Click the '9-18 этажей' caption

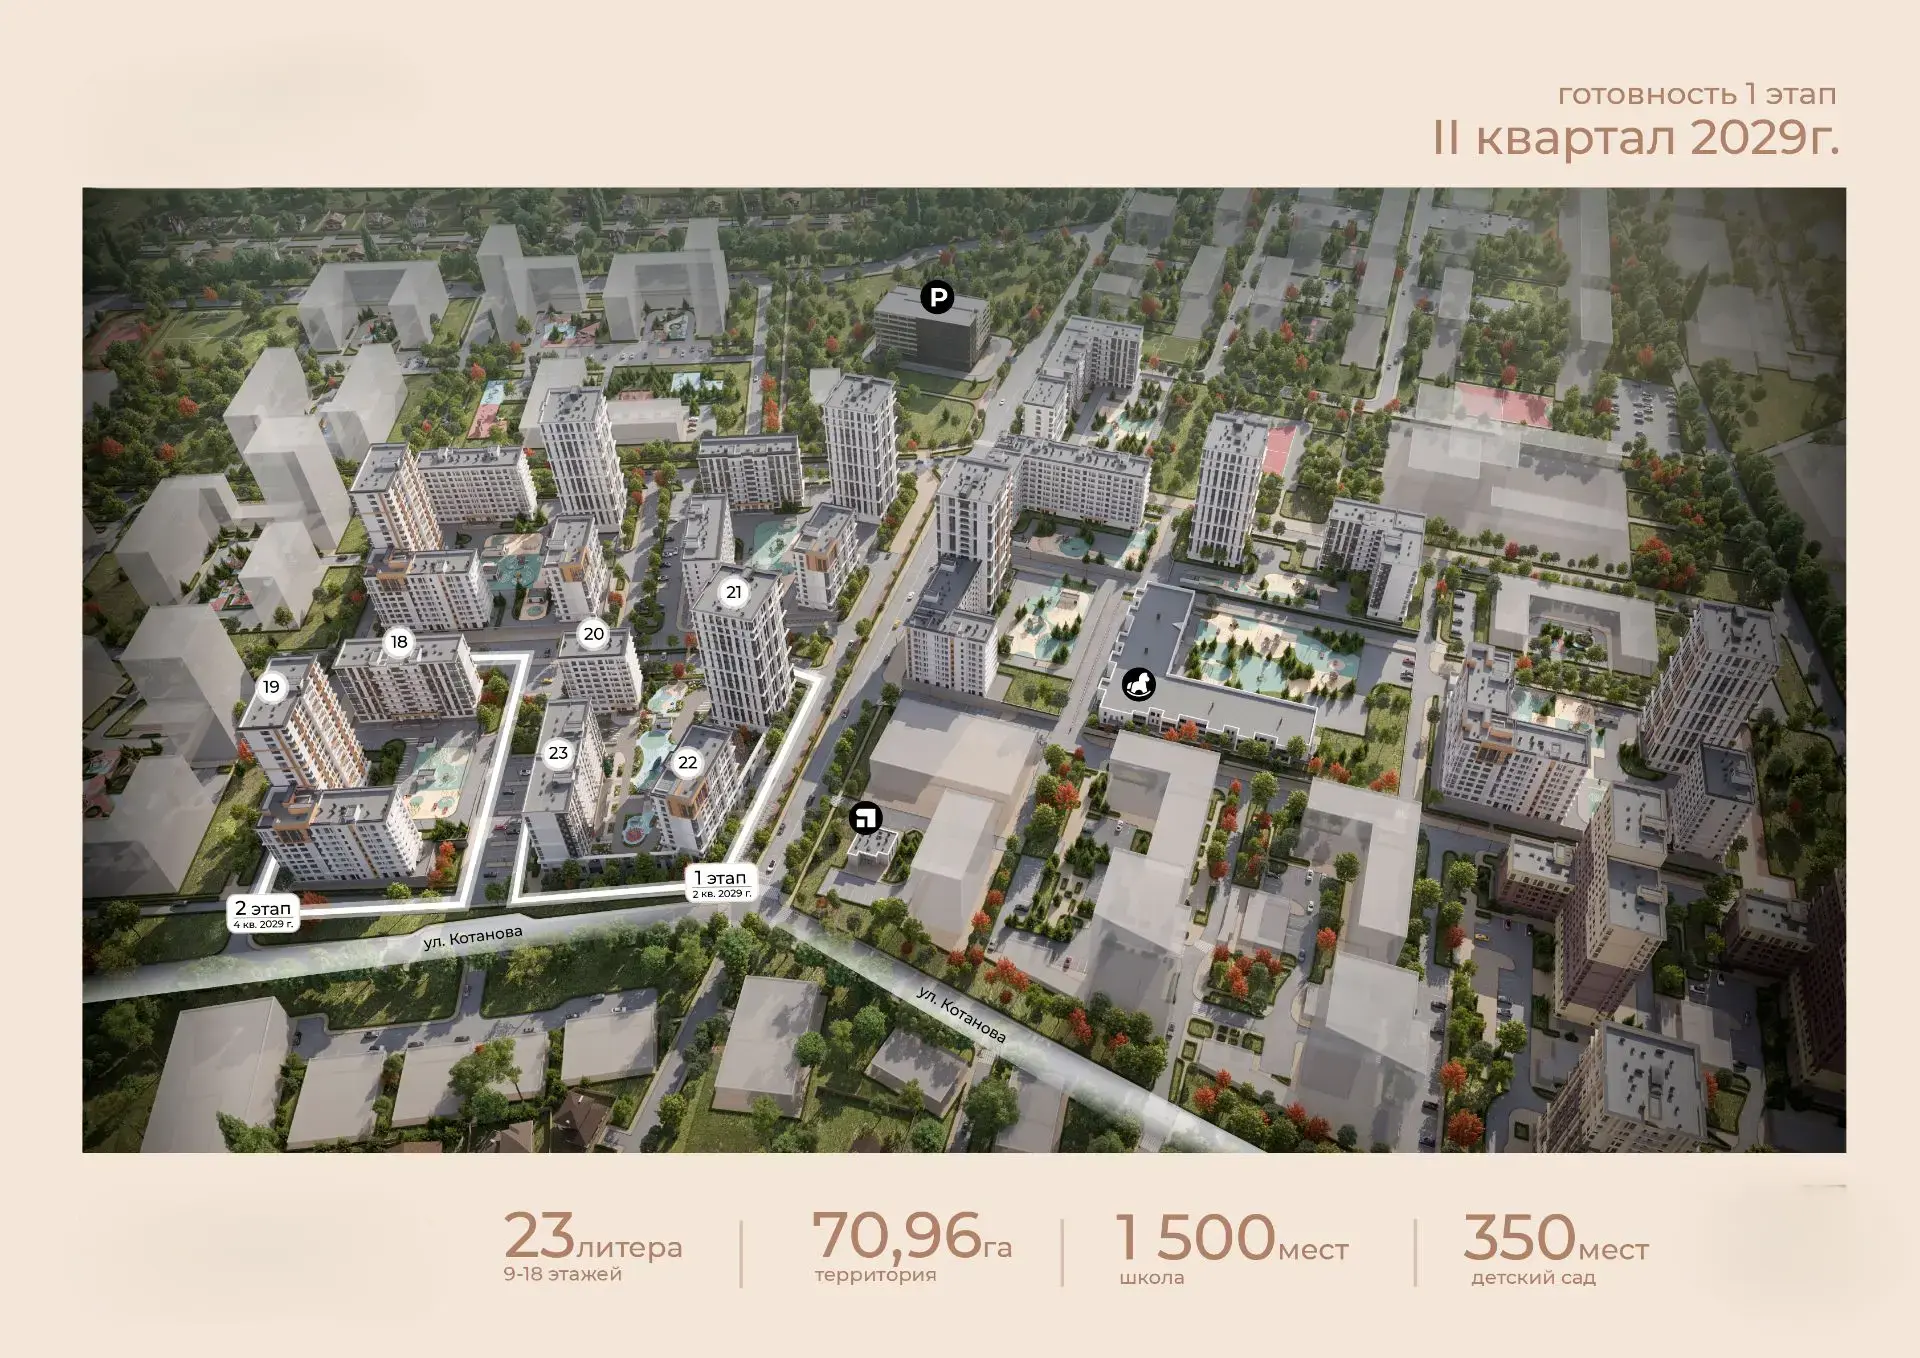point(563,1274)
